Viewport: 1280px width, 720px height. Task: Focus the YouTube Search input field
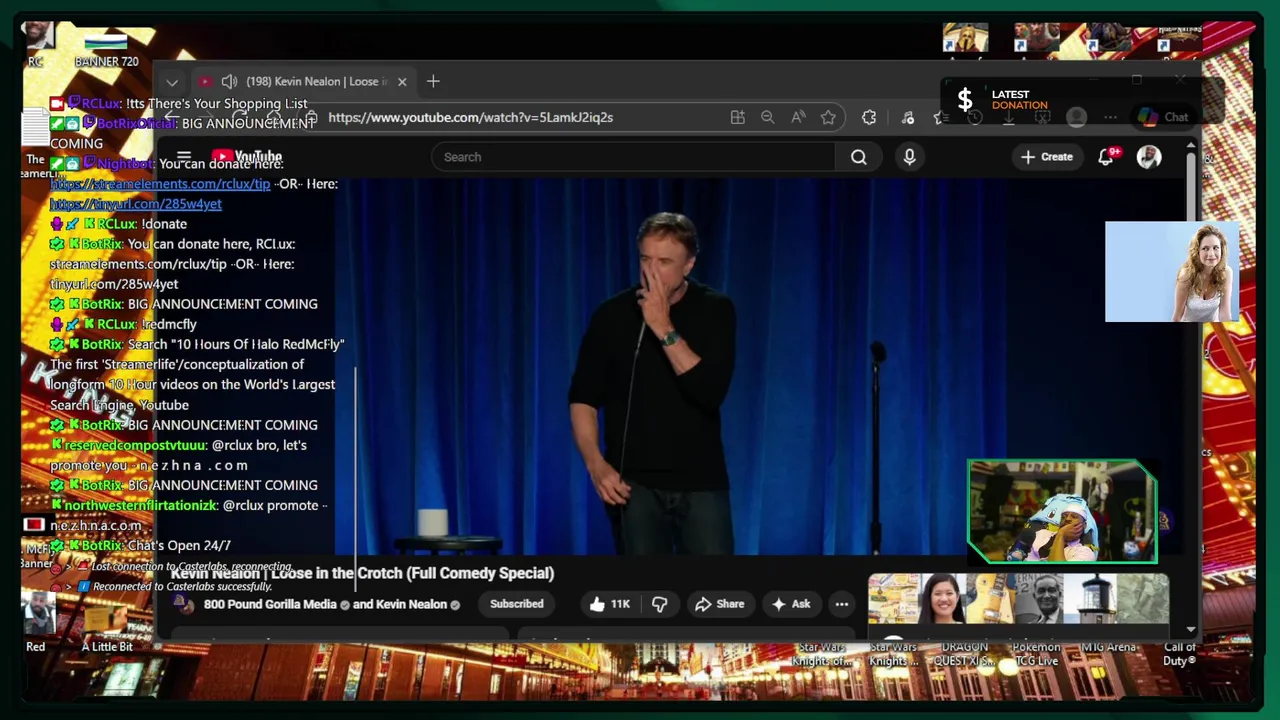coord(634,157)
